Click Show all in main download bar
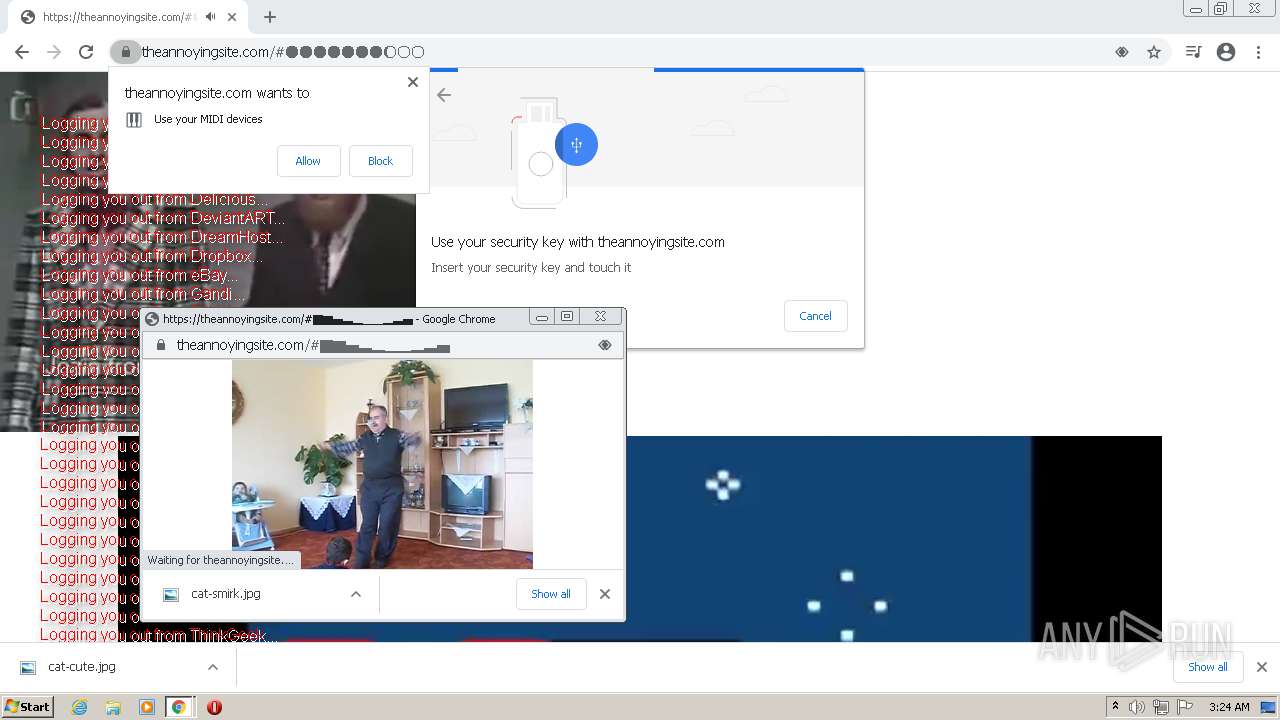This screenshot has width=1280, height=720. click(1208, 667)
